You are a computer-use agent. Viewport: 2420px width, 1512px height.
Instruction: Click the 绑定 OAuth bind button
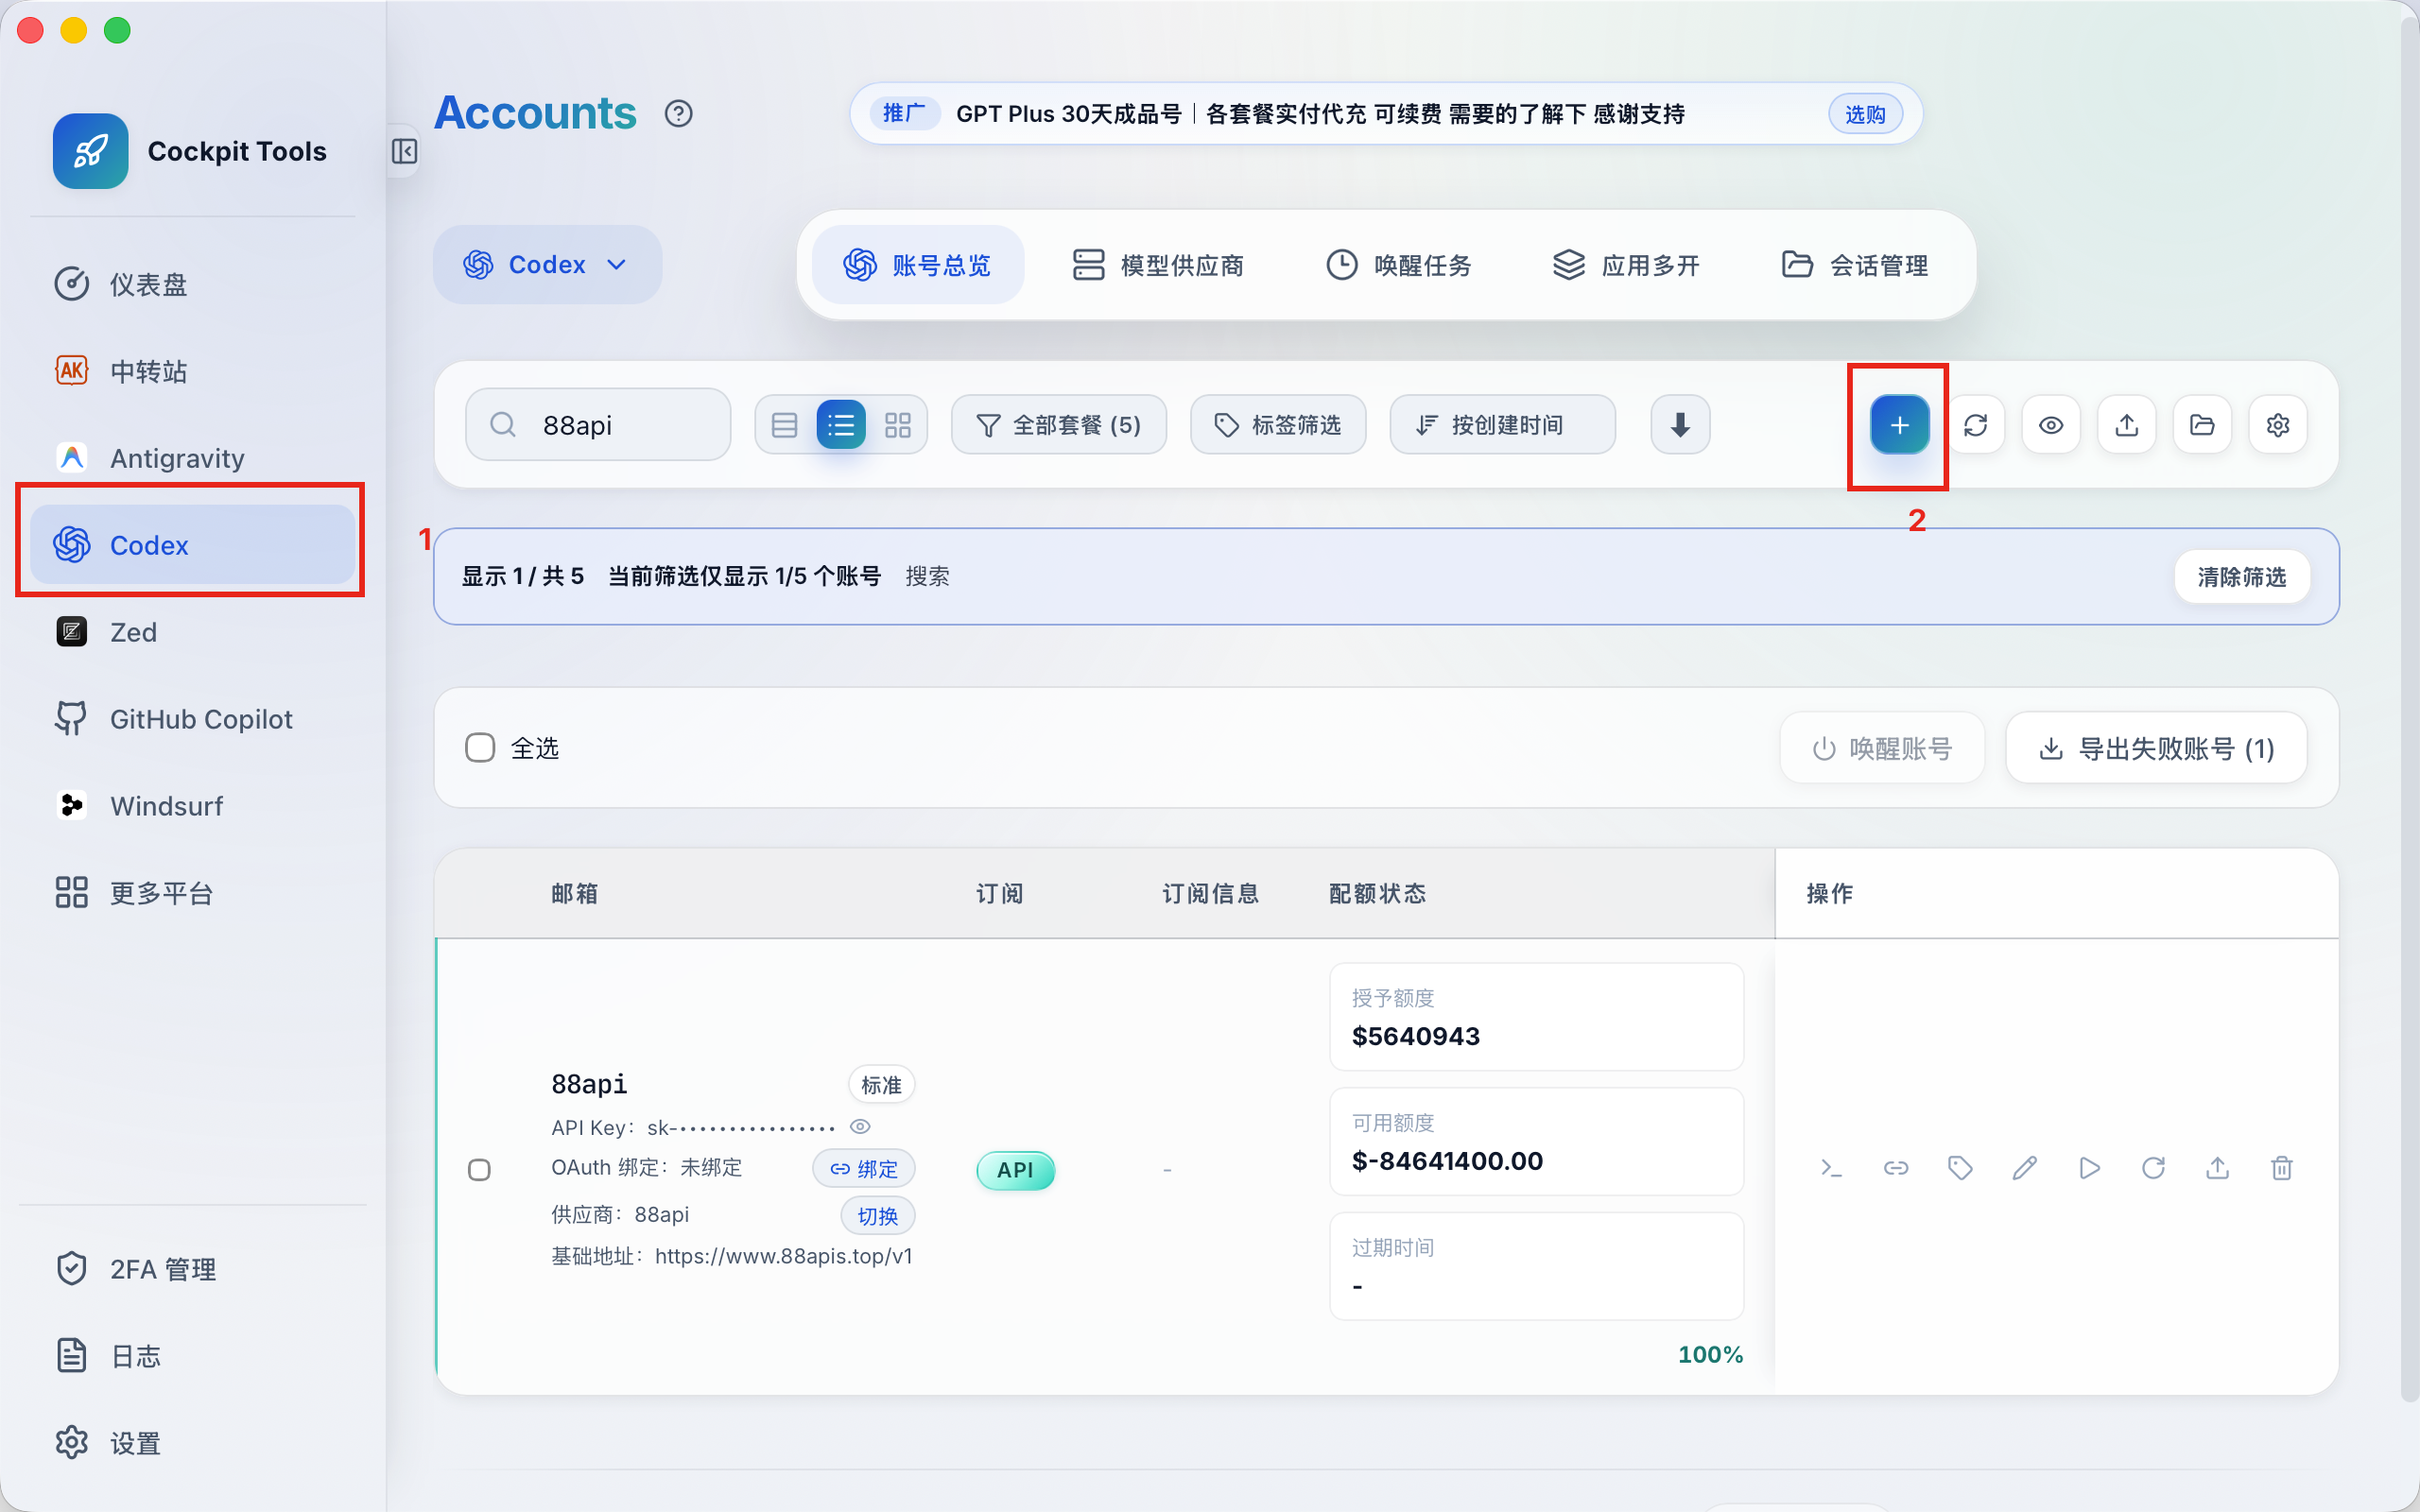click(864, 1169)
